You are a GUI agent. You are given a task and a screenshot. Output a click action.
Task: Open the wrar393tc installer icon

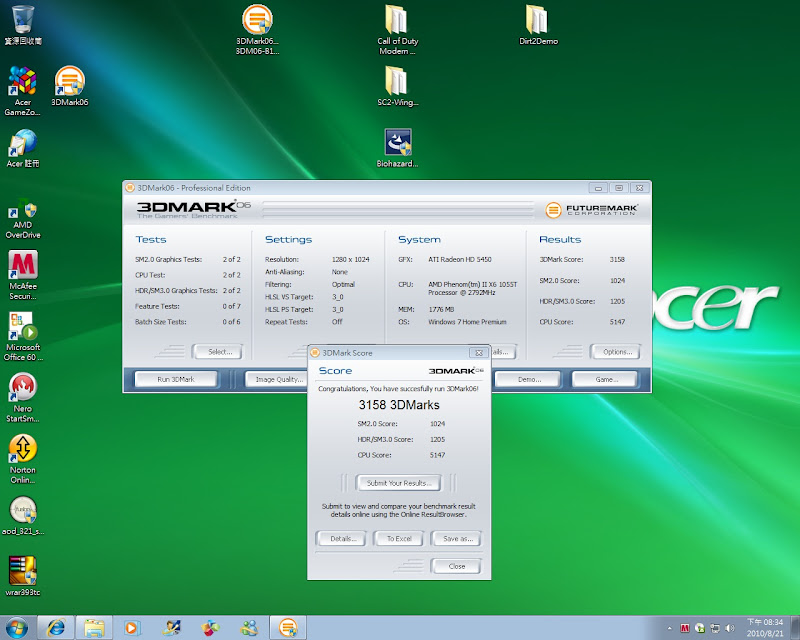(x=22, y=576)
